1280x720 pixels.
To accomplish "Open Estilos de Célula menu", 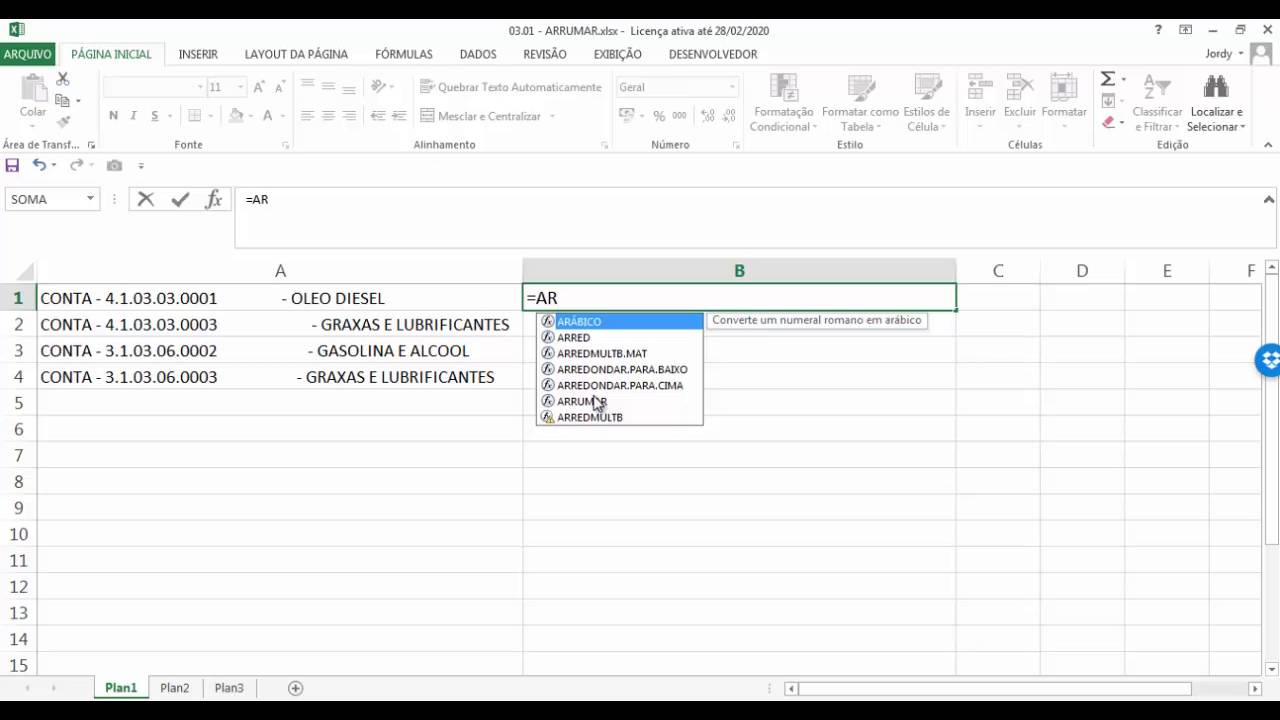I will (927, 102).
